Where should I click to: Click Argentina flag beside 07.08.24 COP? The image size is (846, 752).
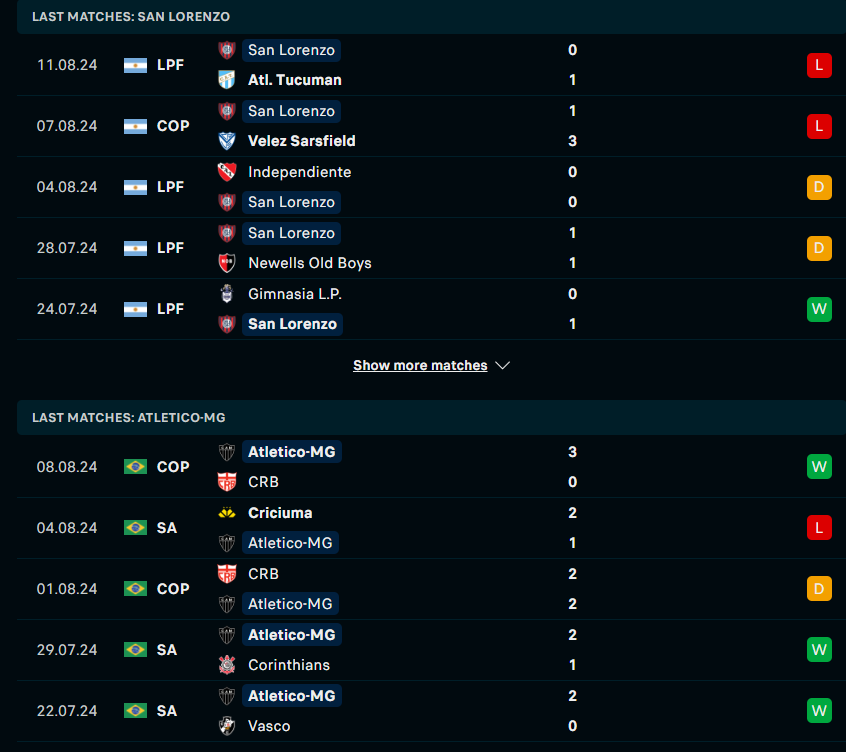(x=135, y=126)
